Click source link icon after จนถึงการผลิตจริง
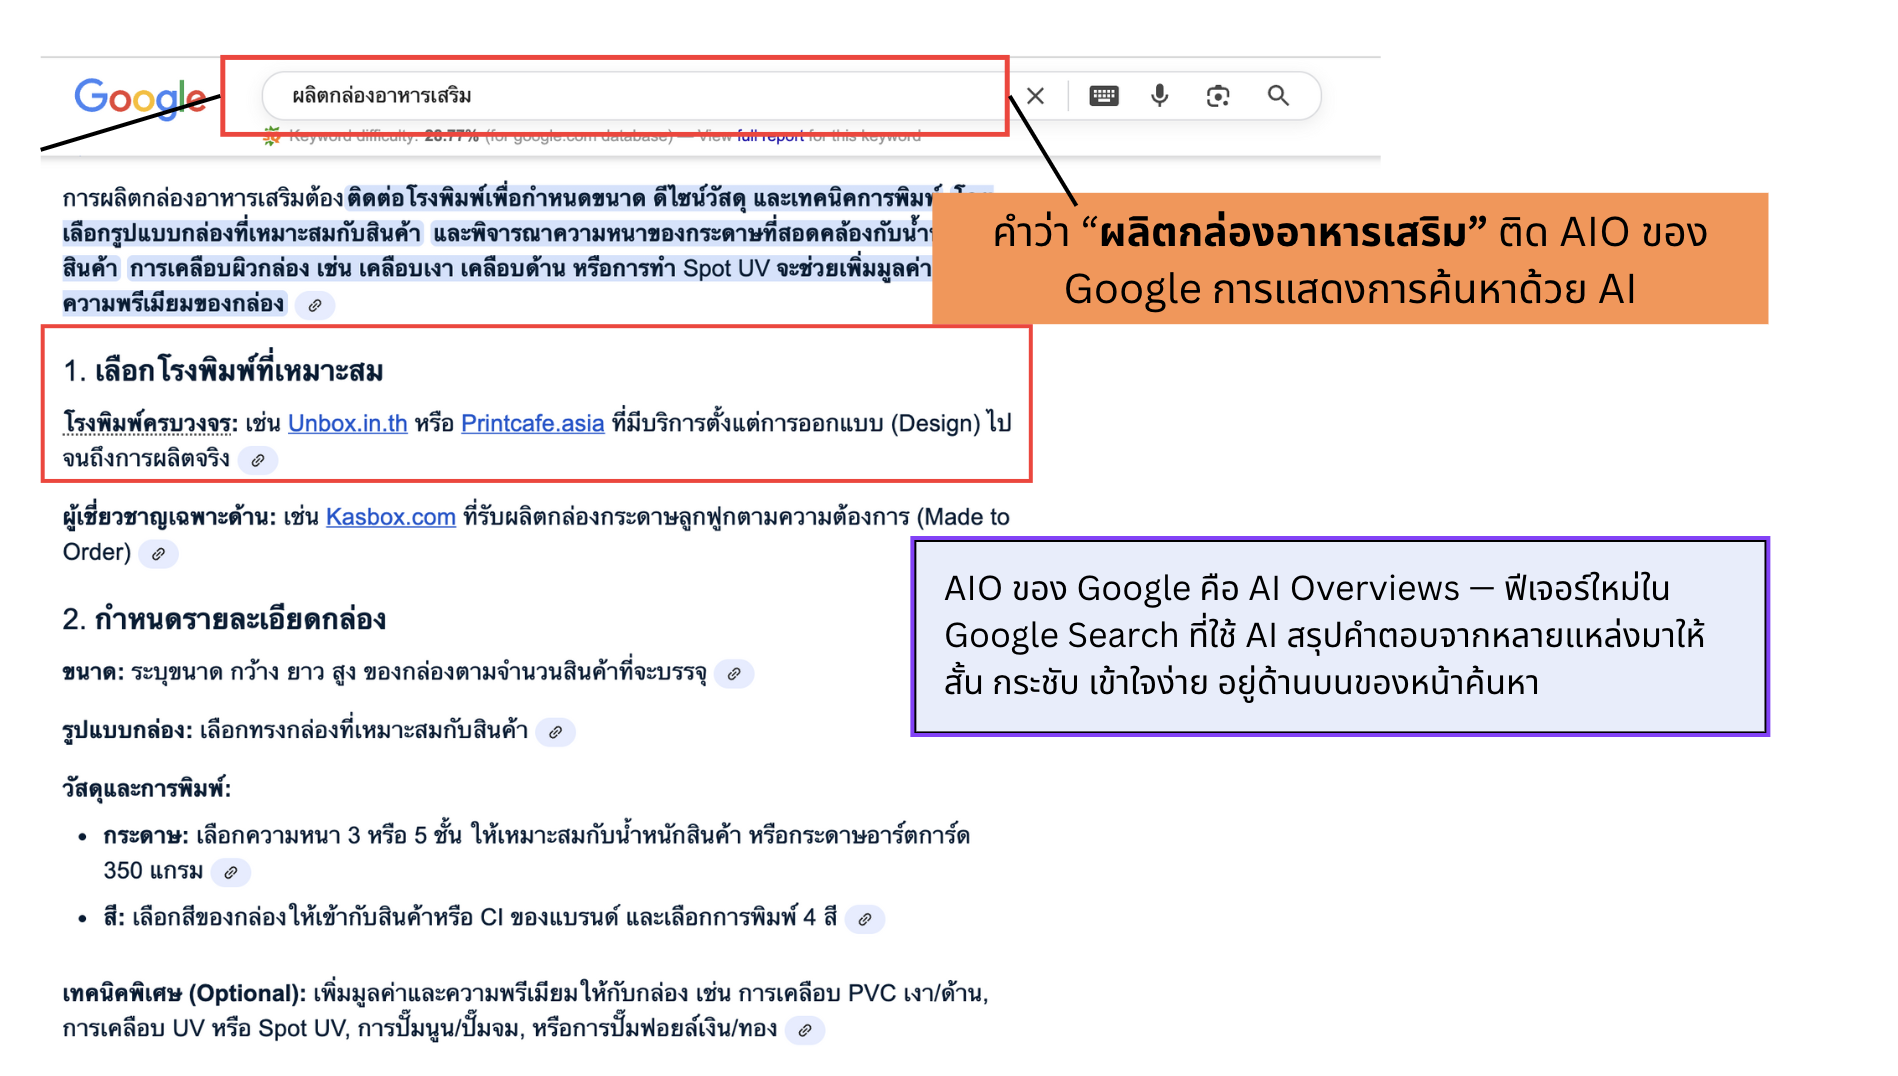The image size is (1898, 1076). 258,460
